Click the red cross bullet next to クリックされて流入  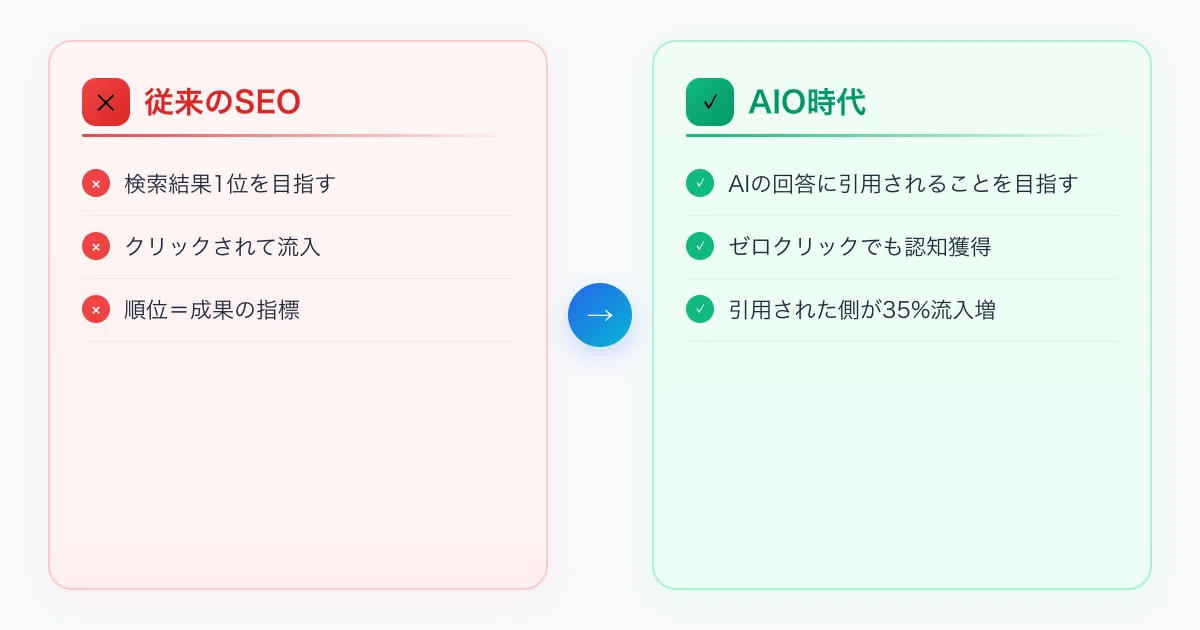tap(96, 247)
